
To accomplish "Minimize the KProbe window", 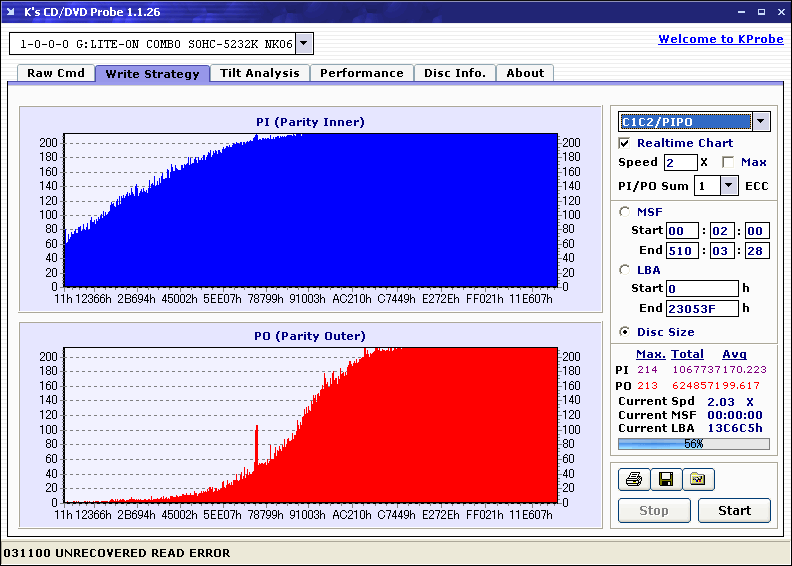I will click(741, 12).
